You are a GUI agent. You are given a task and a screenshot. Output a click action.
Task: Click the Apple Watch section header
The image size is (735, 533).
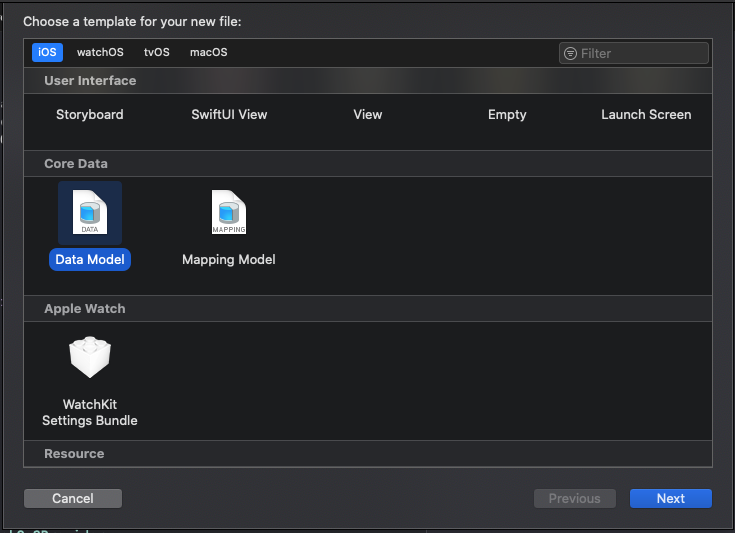coord(368,308)
